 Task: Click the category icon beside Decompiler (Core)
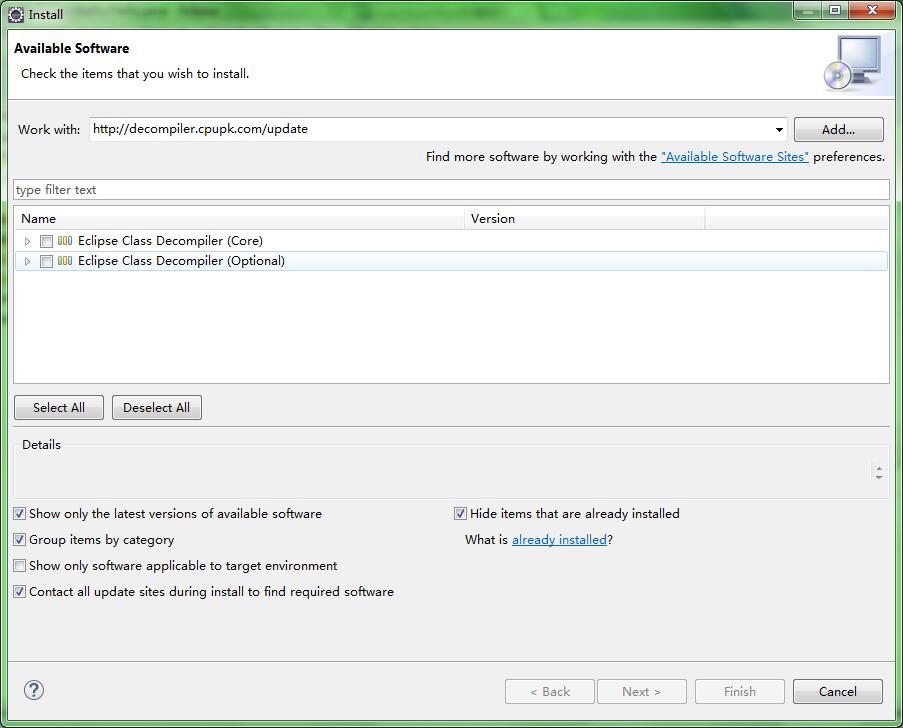tap(65, 241)
